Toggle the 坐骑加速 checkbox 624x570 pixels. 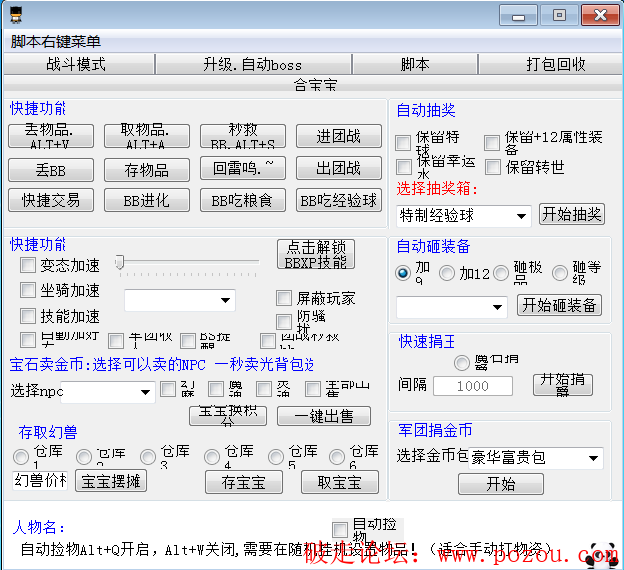pos(28,291)
